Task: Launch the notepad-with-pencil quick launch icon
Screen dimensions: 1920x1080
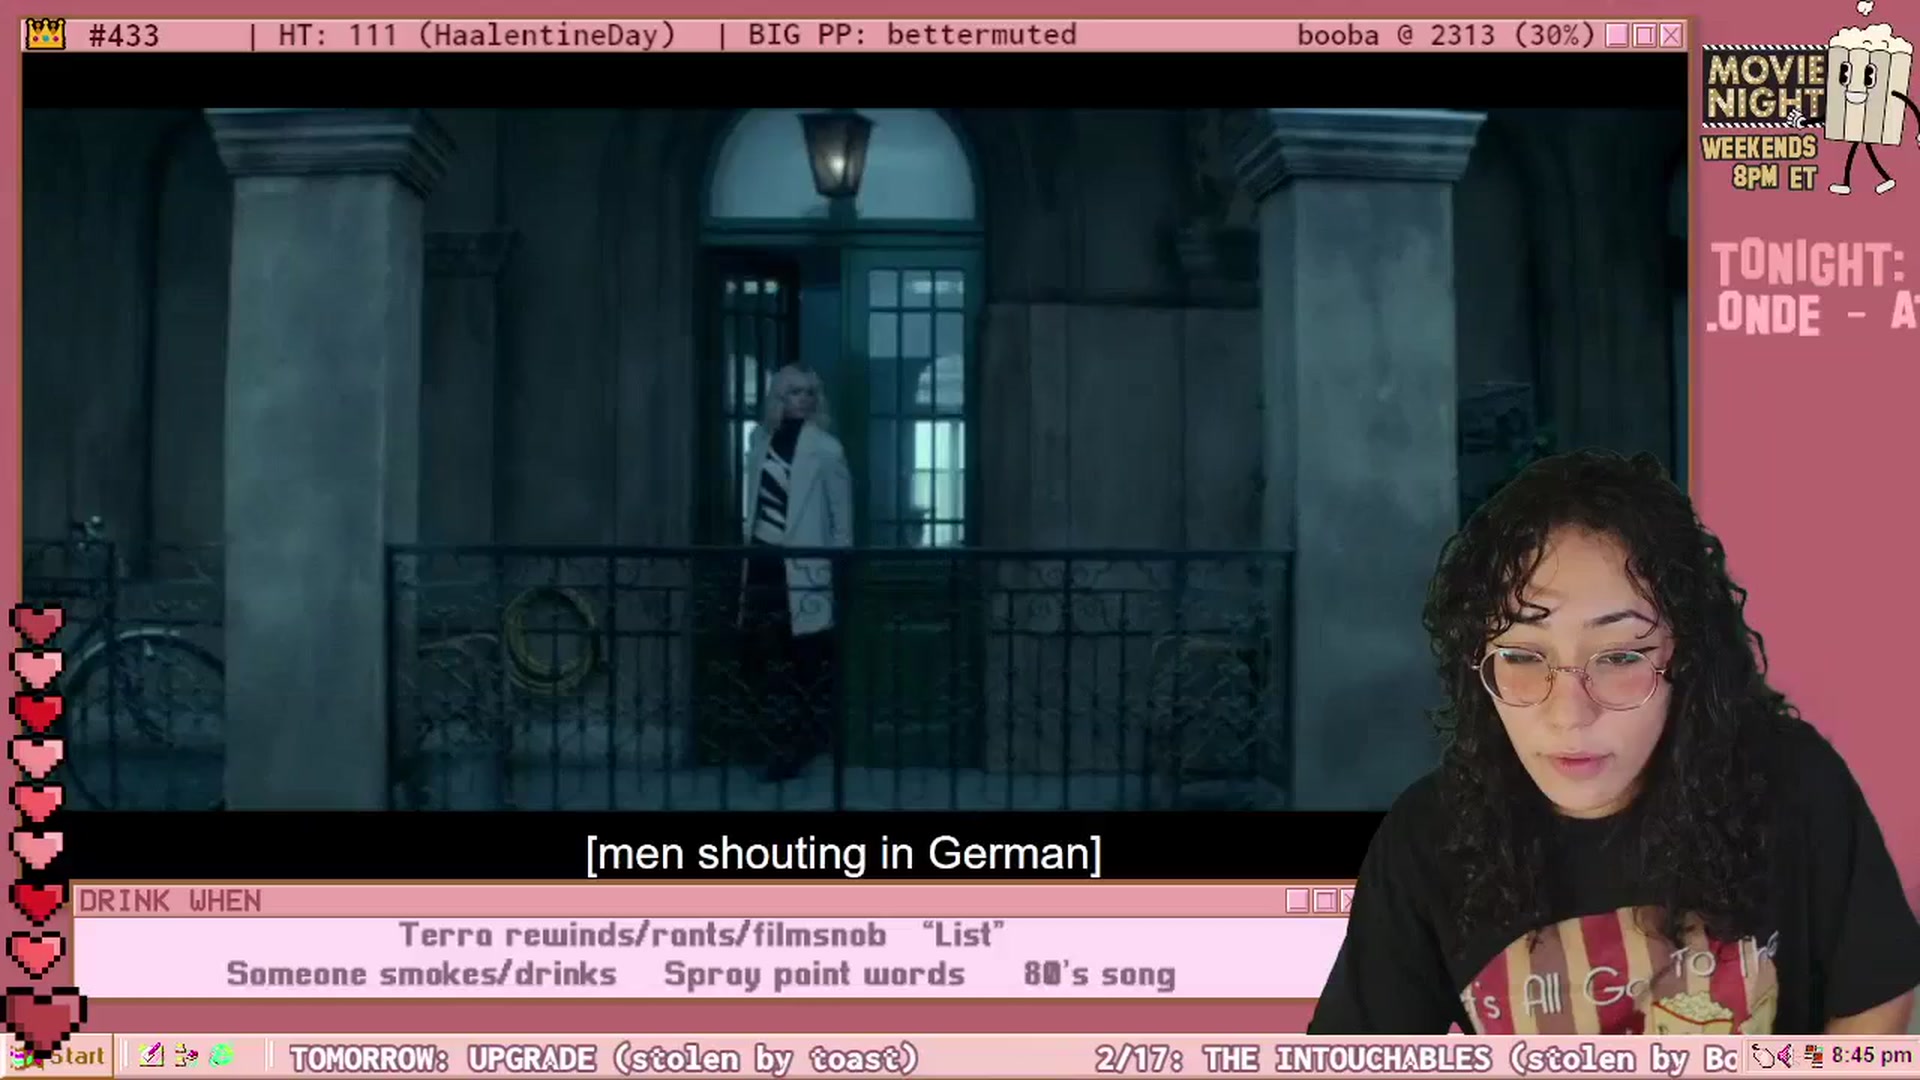Action: click(152, 1056)
